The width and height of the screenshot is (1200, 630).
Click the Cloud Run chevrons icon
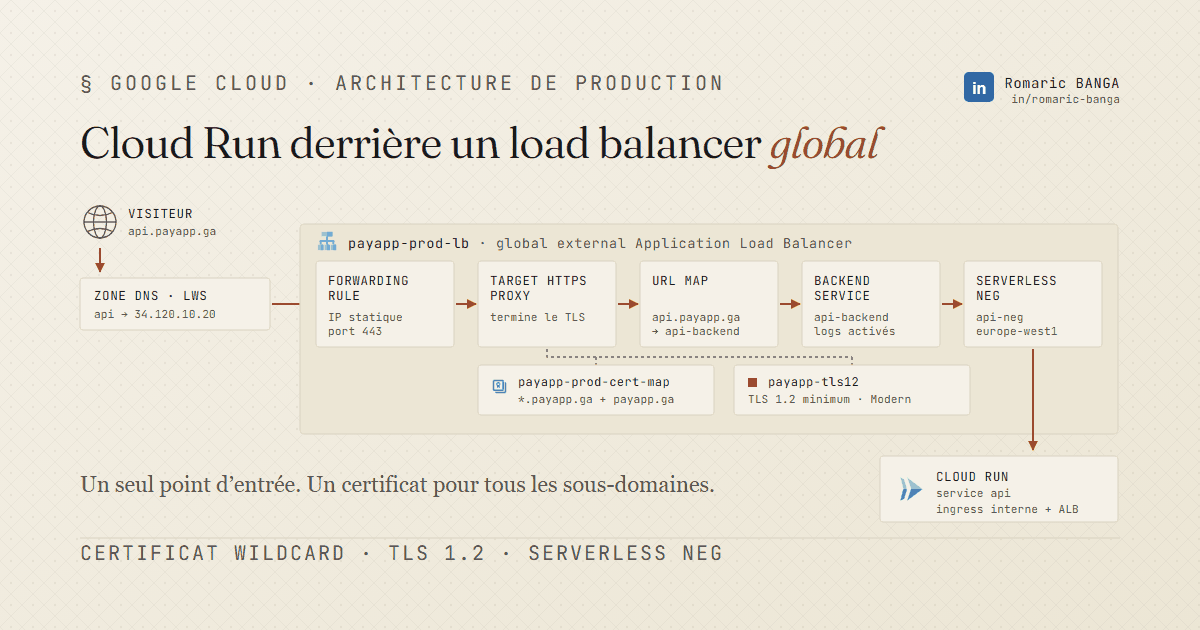pos(910,489)
